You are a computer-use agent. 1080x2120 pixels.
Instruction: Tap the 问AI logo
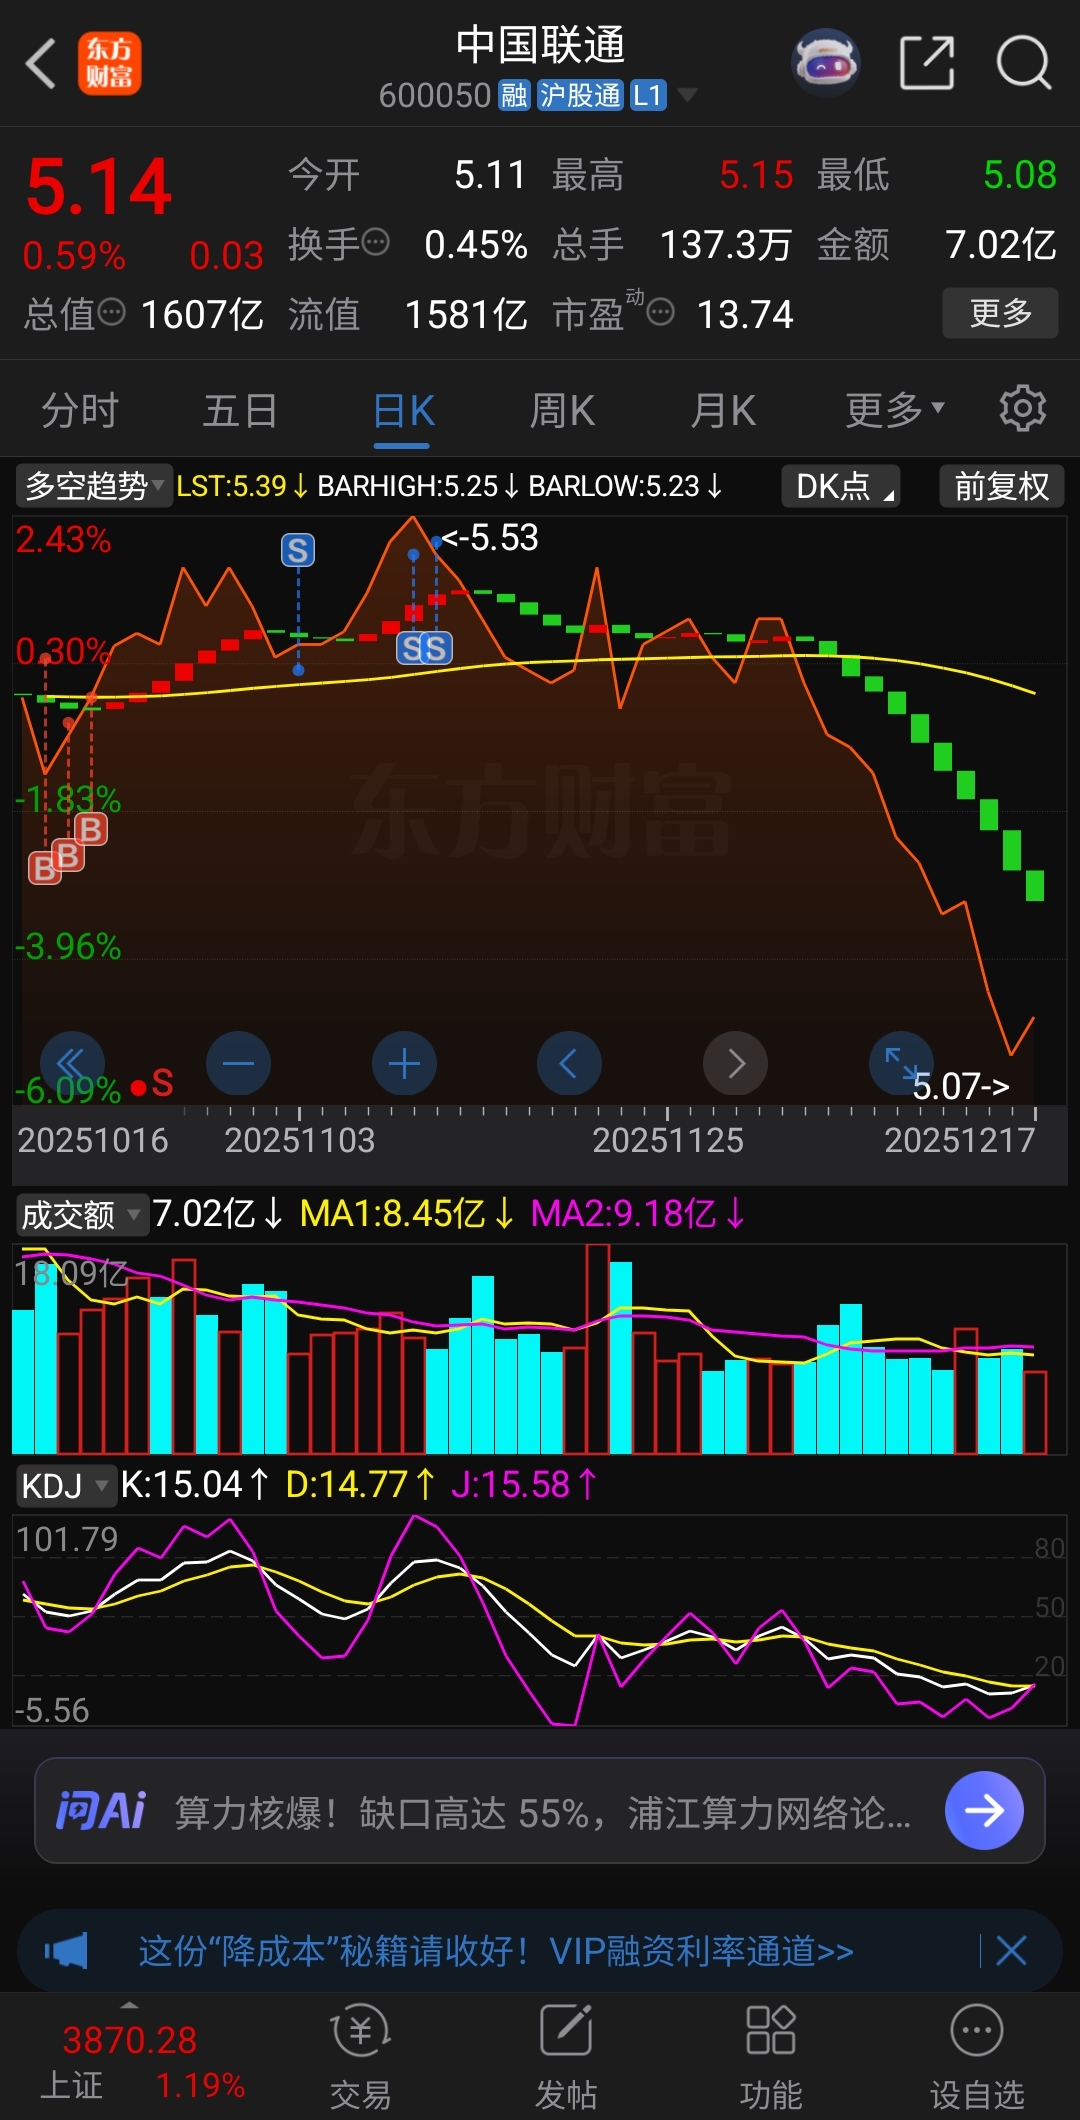(100, 1811)
